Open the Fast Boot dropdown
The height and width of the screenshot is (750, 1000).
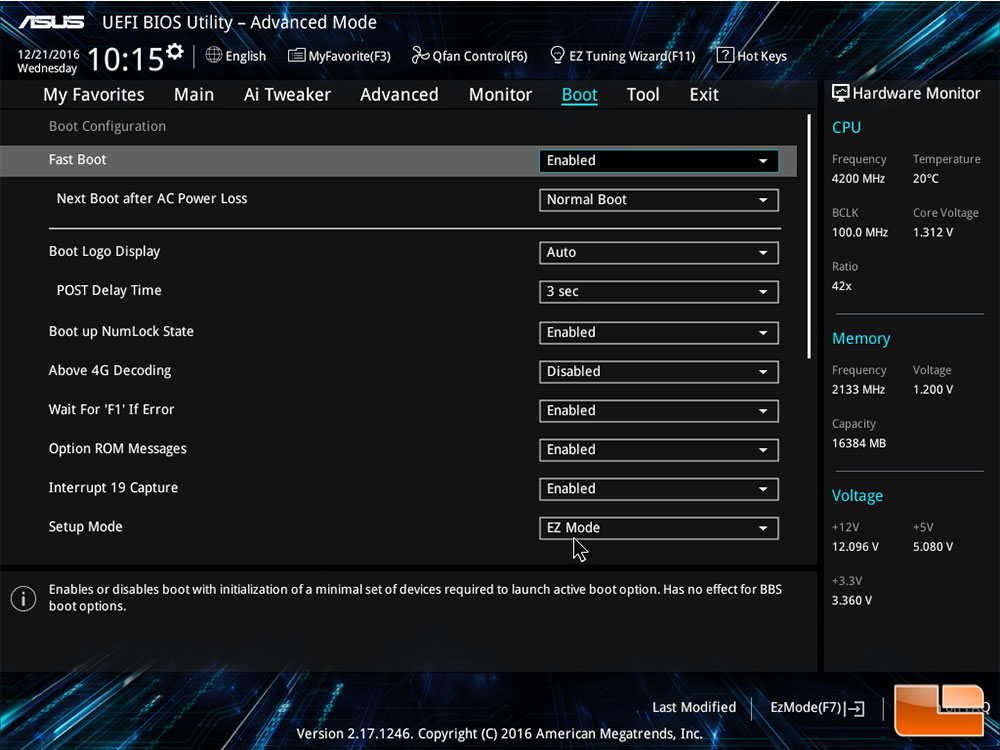[658, 161]
